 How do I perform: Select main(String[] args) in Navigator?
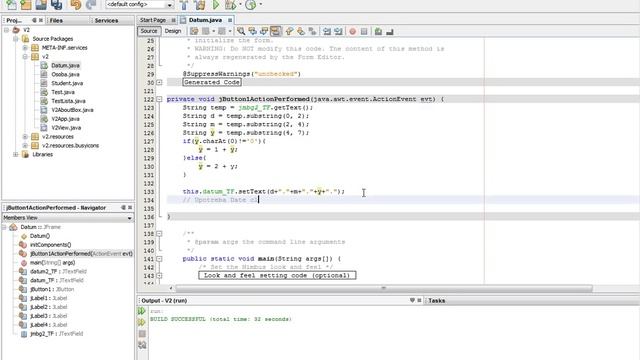[x=53, y=262]
